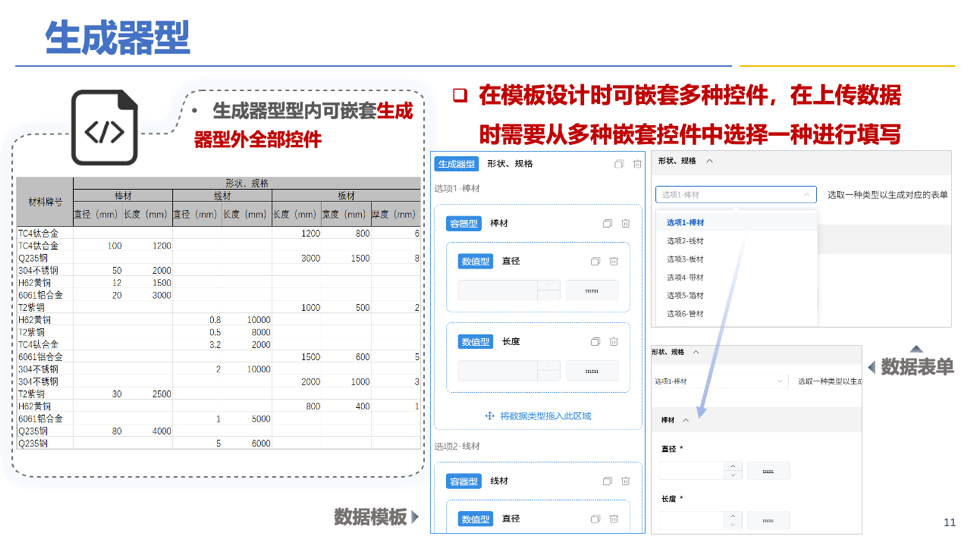
Task: Increase the 直径 value with up stepper
Action: [733, 466]
